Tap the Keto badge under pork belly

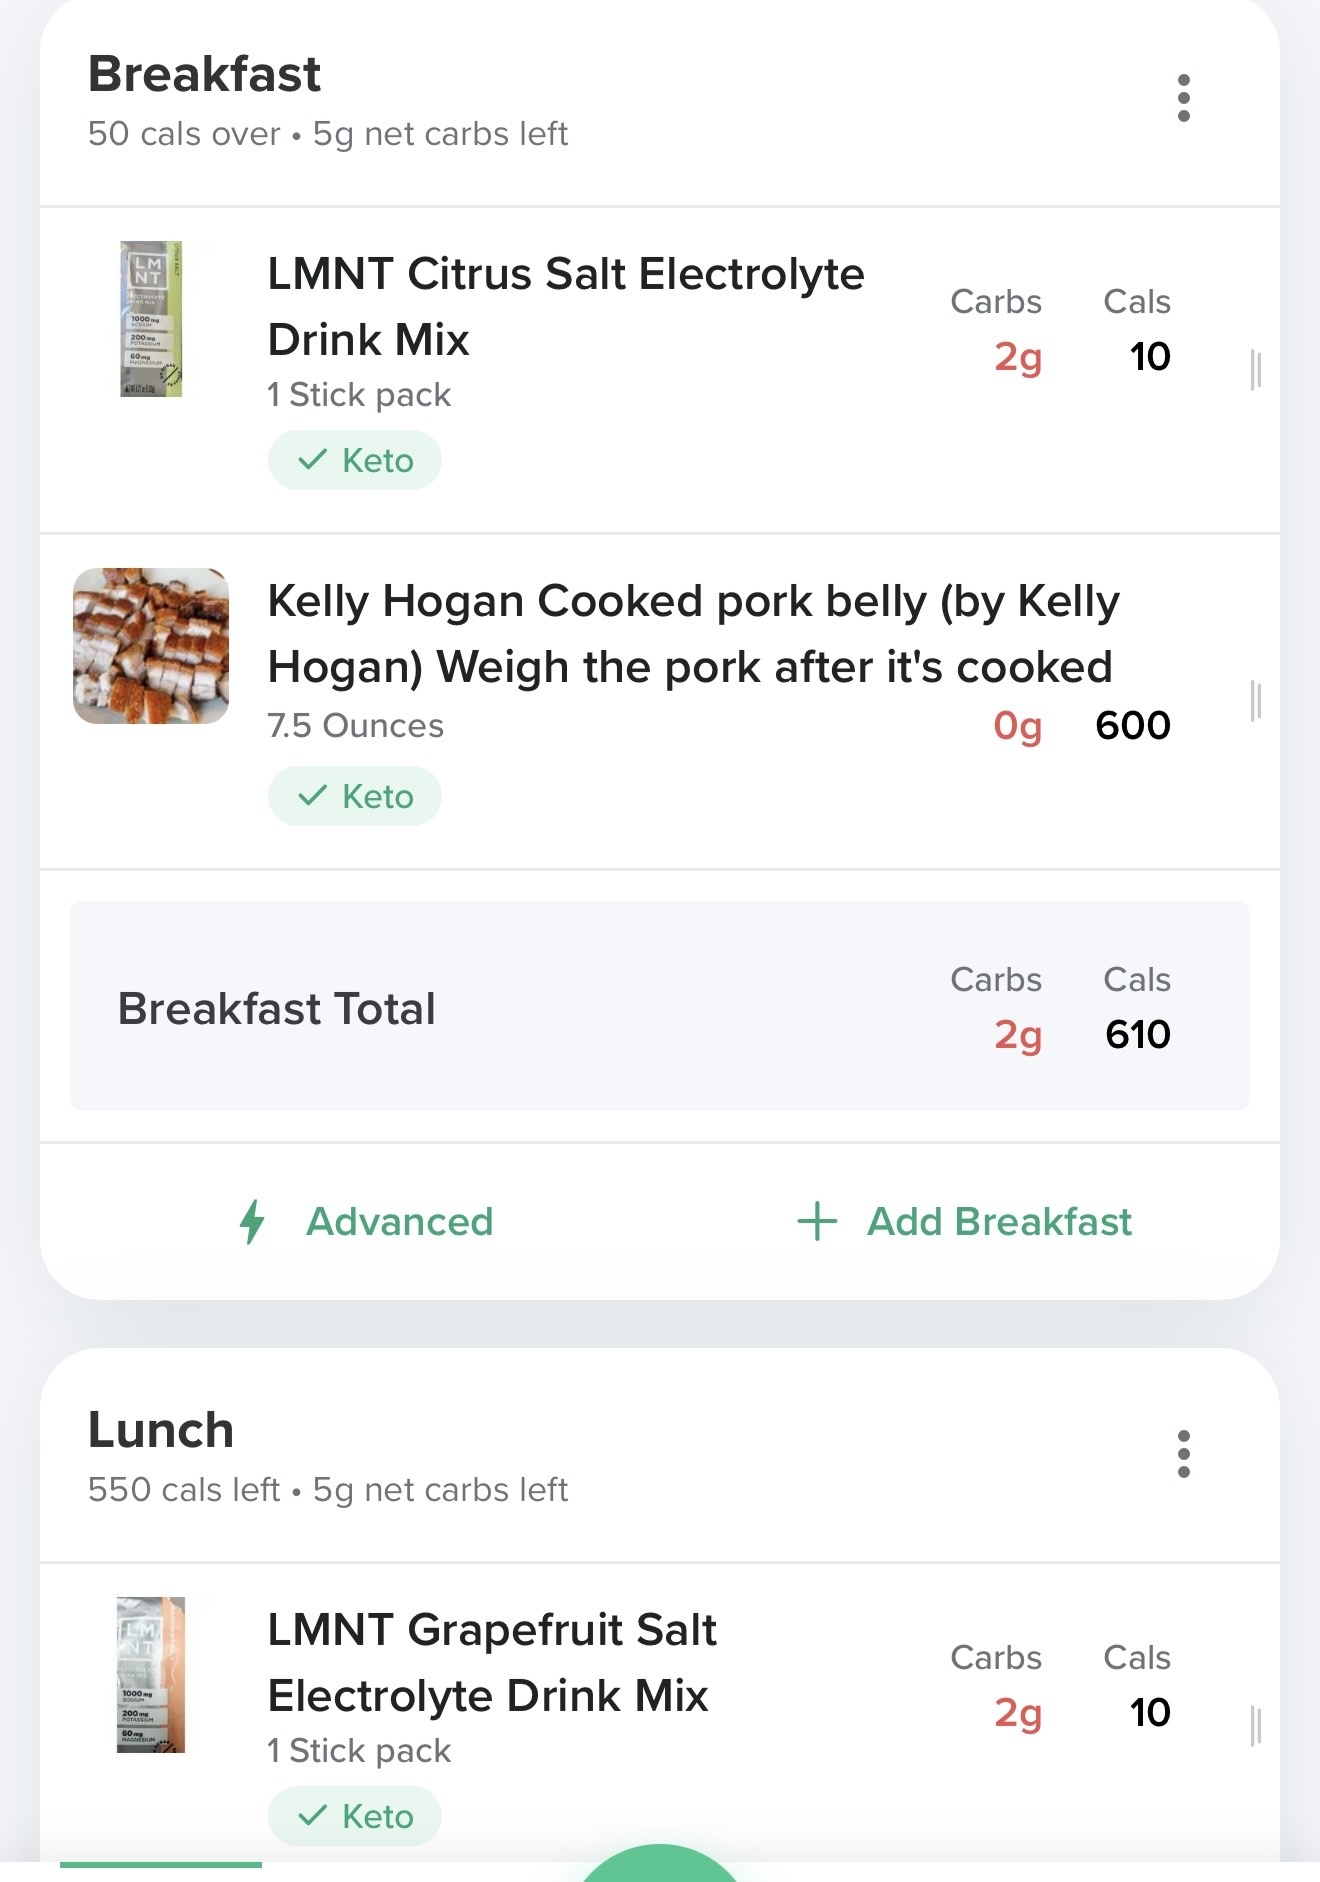pyautogui.click(x=355, y=797)
